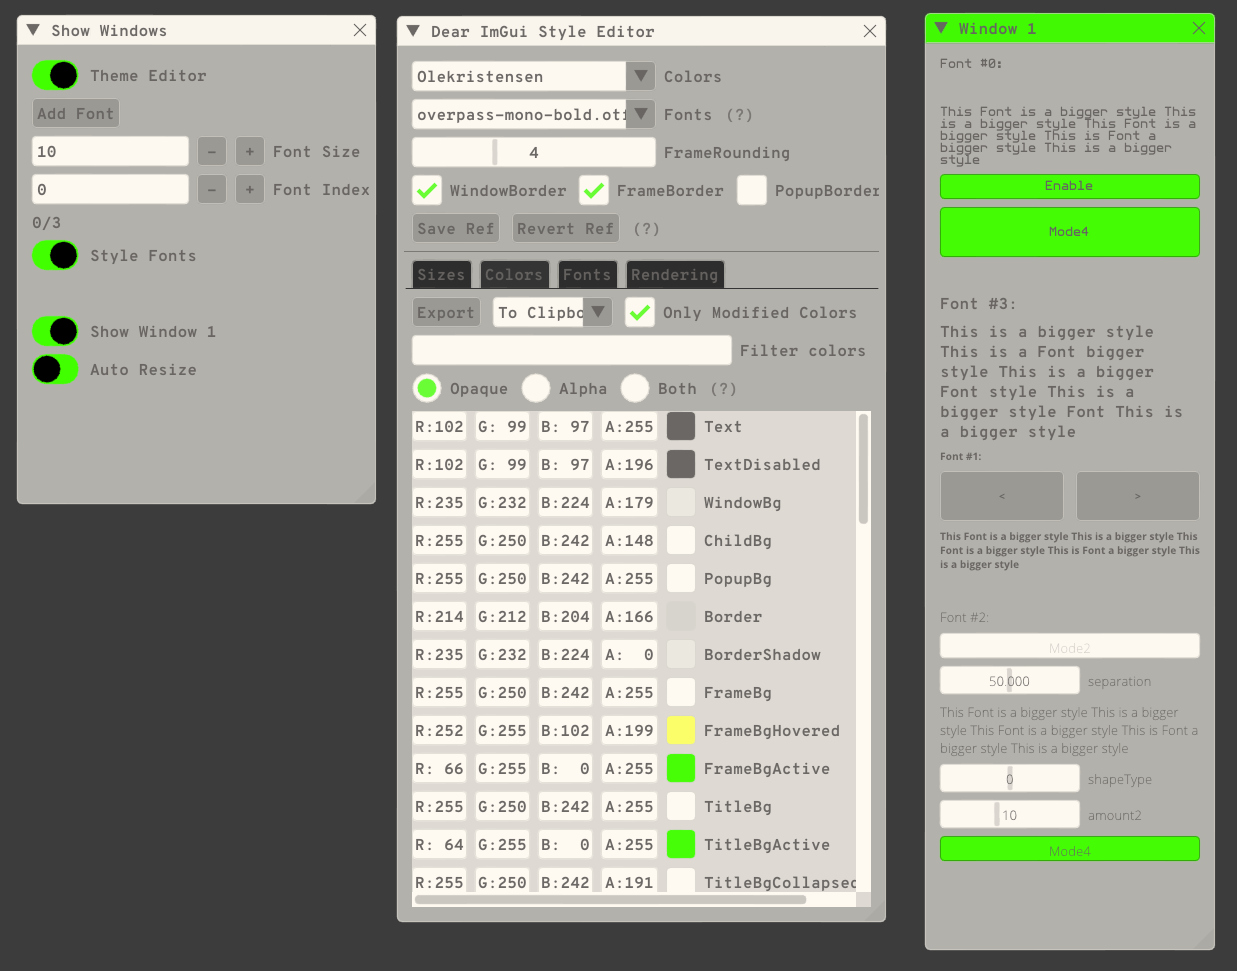Open the PopupBg color swatch

tap(681, 578)
